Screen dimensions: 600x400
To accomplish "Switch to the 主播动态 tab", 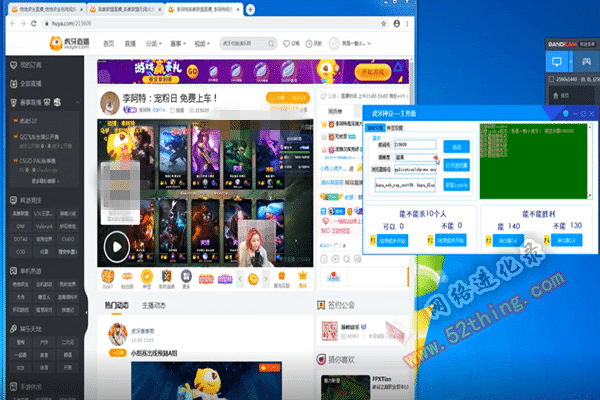I will click(x=155, y=304).
